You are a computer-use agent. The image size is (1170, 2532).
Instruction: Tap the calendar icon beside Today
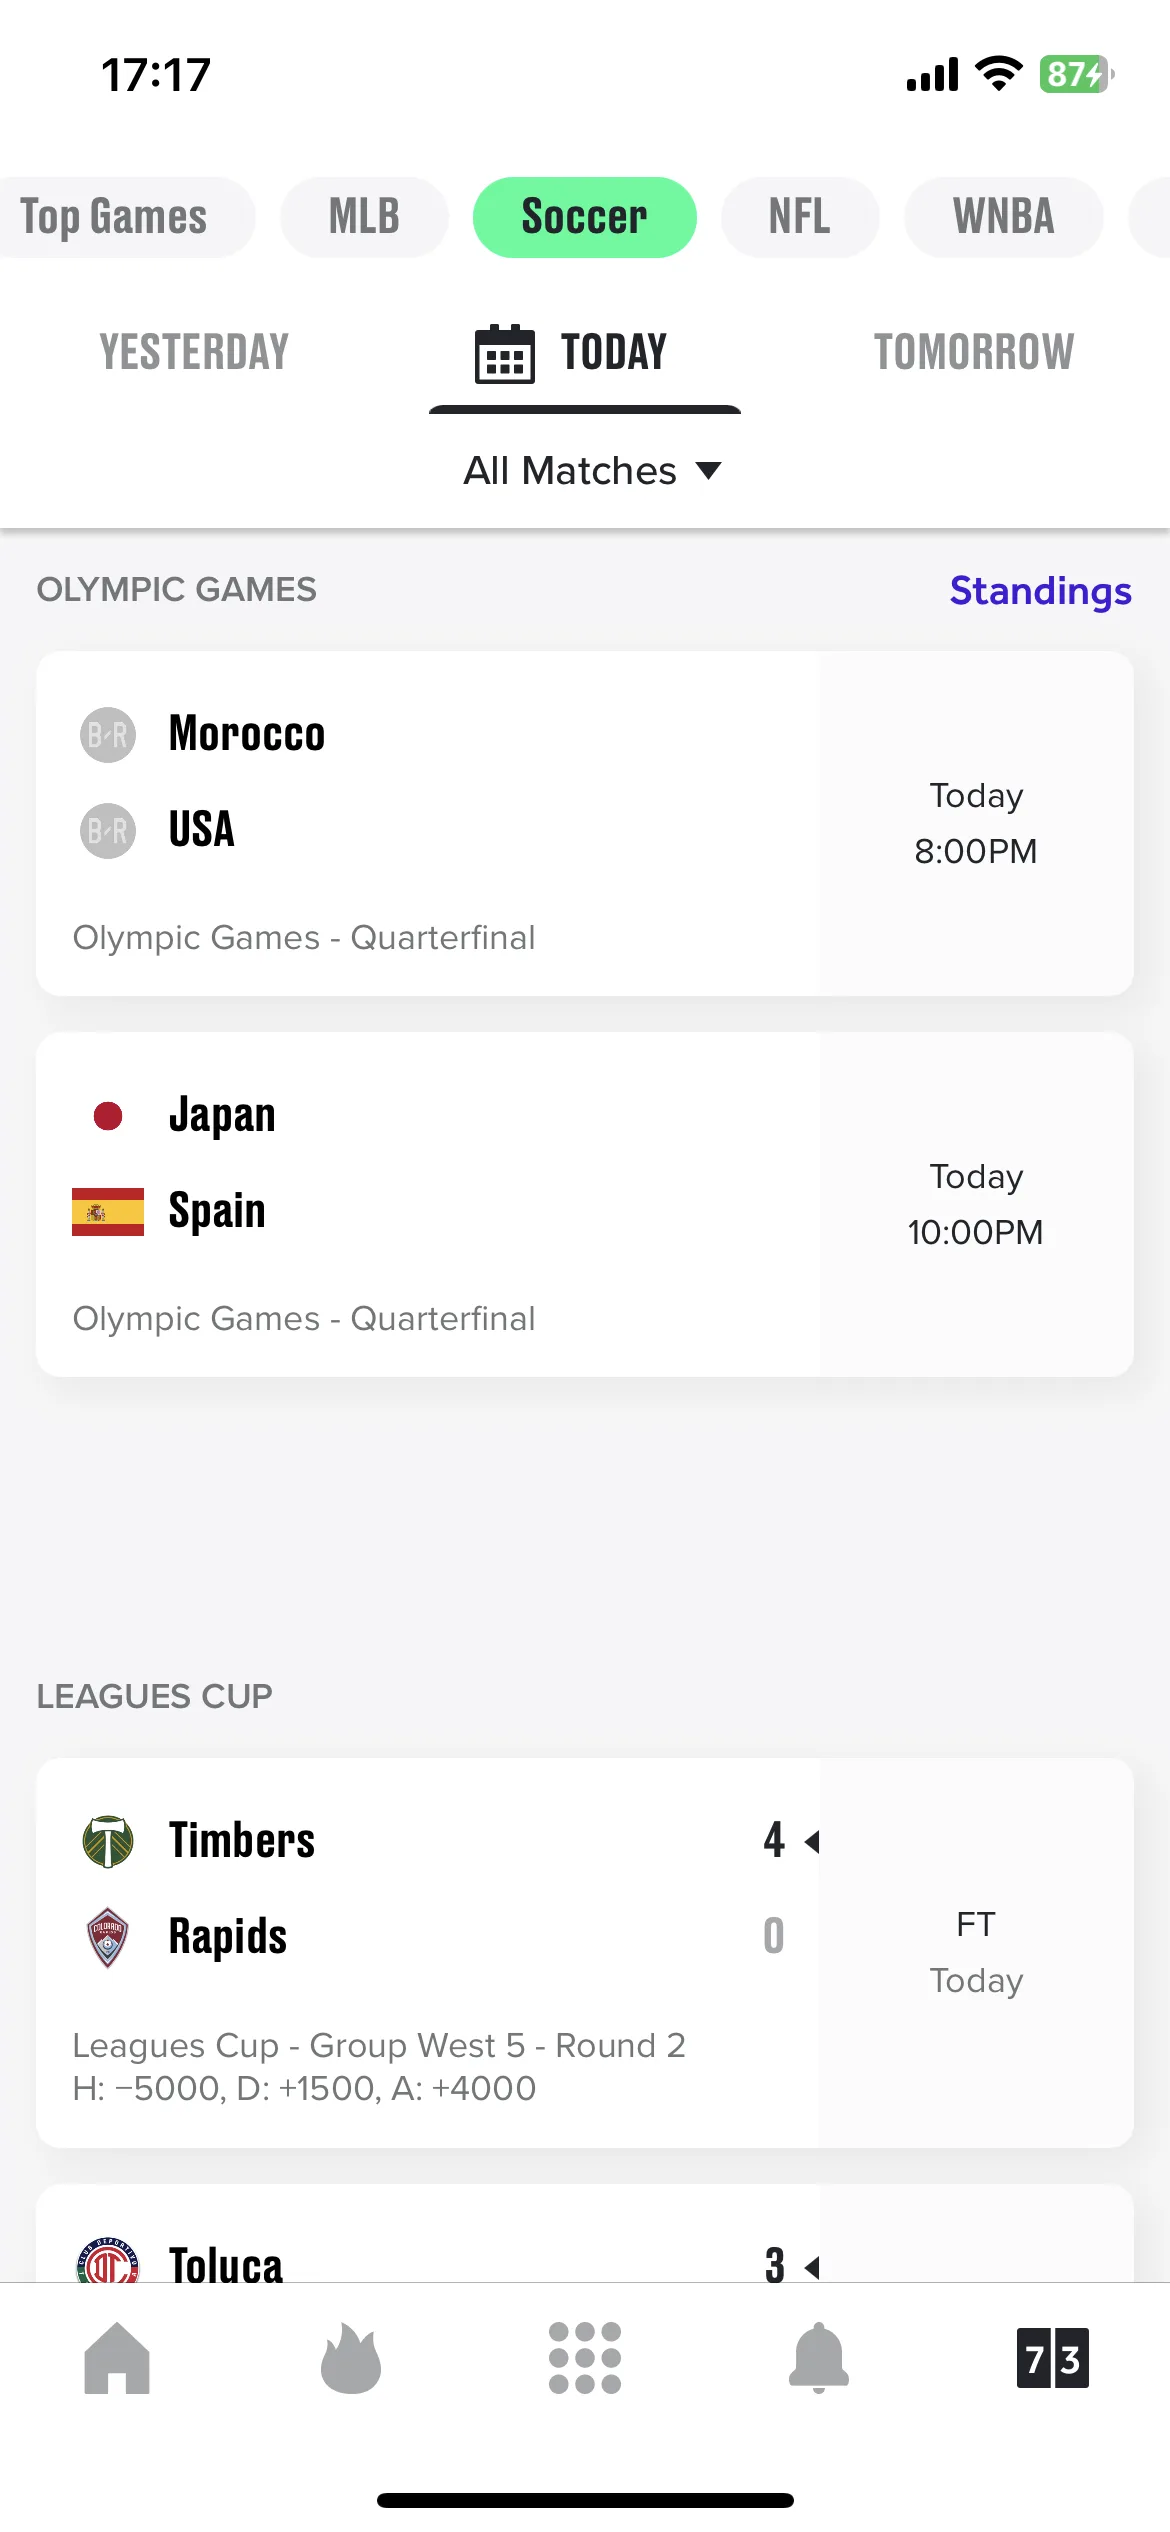pyautogui.click(x=504, y=353)
